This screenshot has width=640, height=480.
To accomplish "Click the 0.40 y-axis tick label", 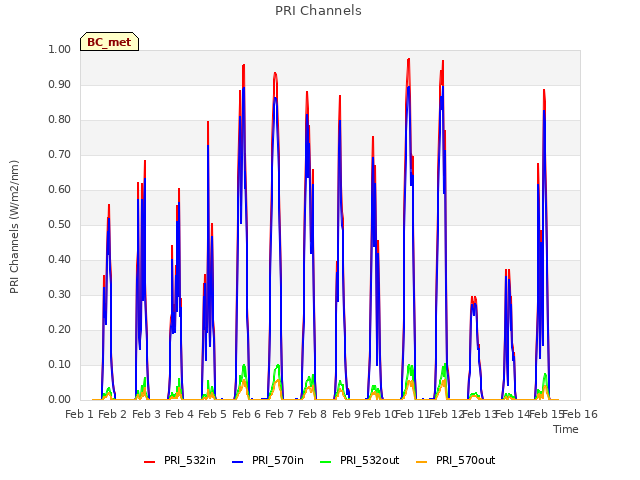I will (x=60, y=260).
